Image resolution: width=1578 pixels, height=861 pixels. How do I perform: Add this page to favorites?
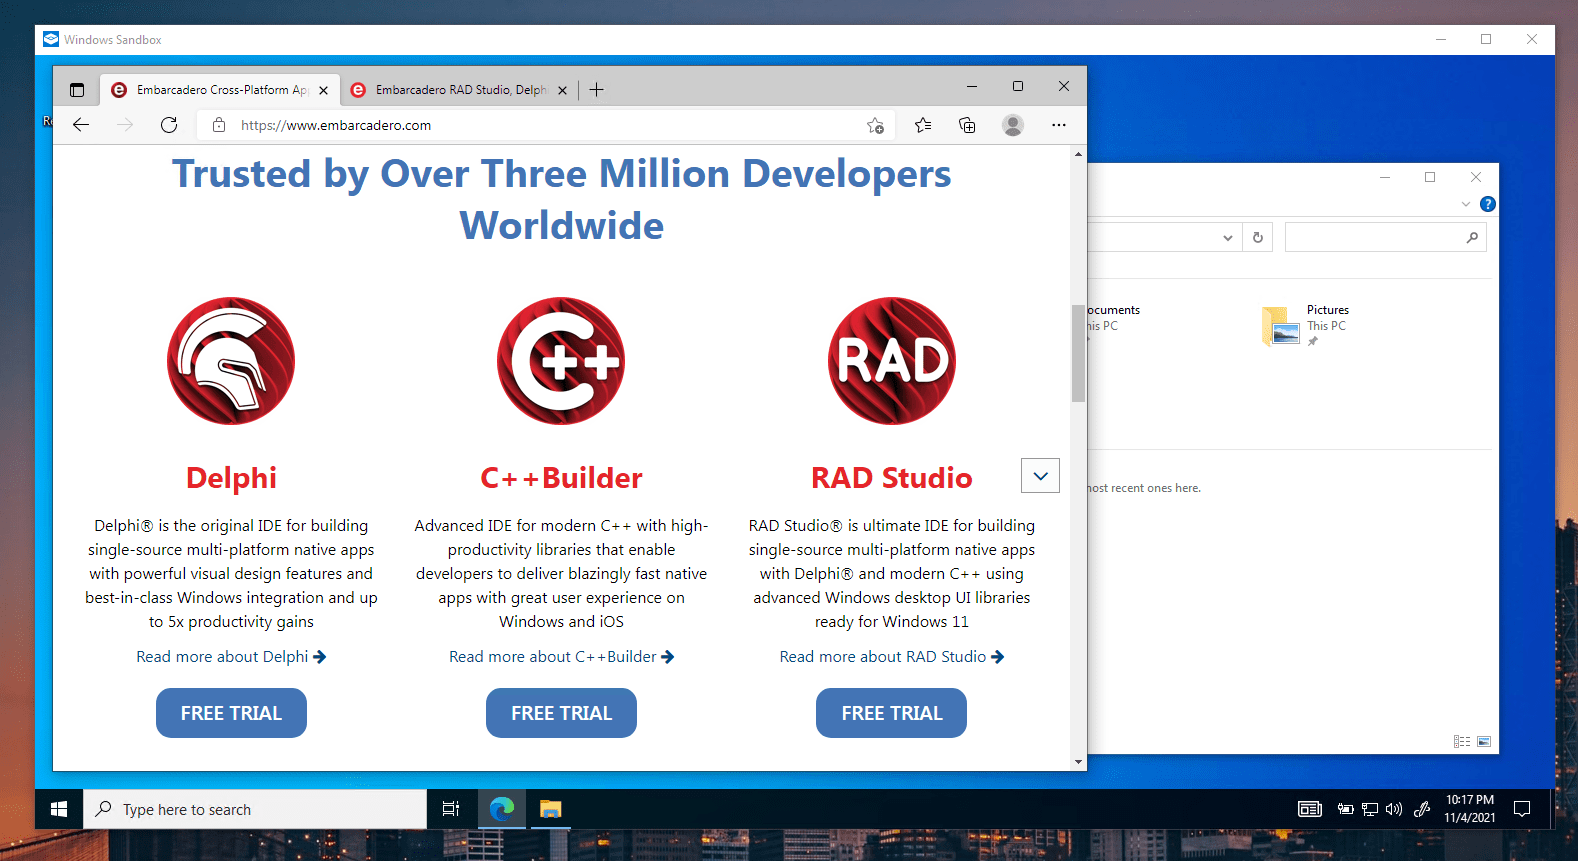pos(875,125)
